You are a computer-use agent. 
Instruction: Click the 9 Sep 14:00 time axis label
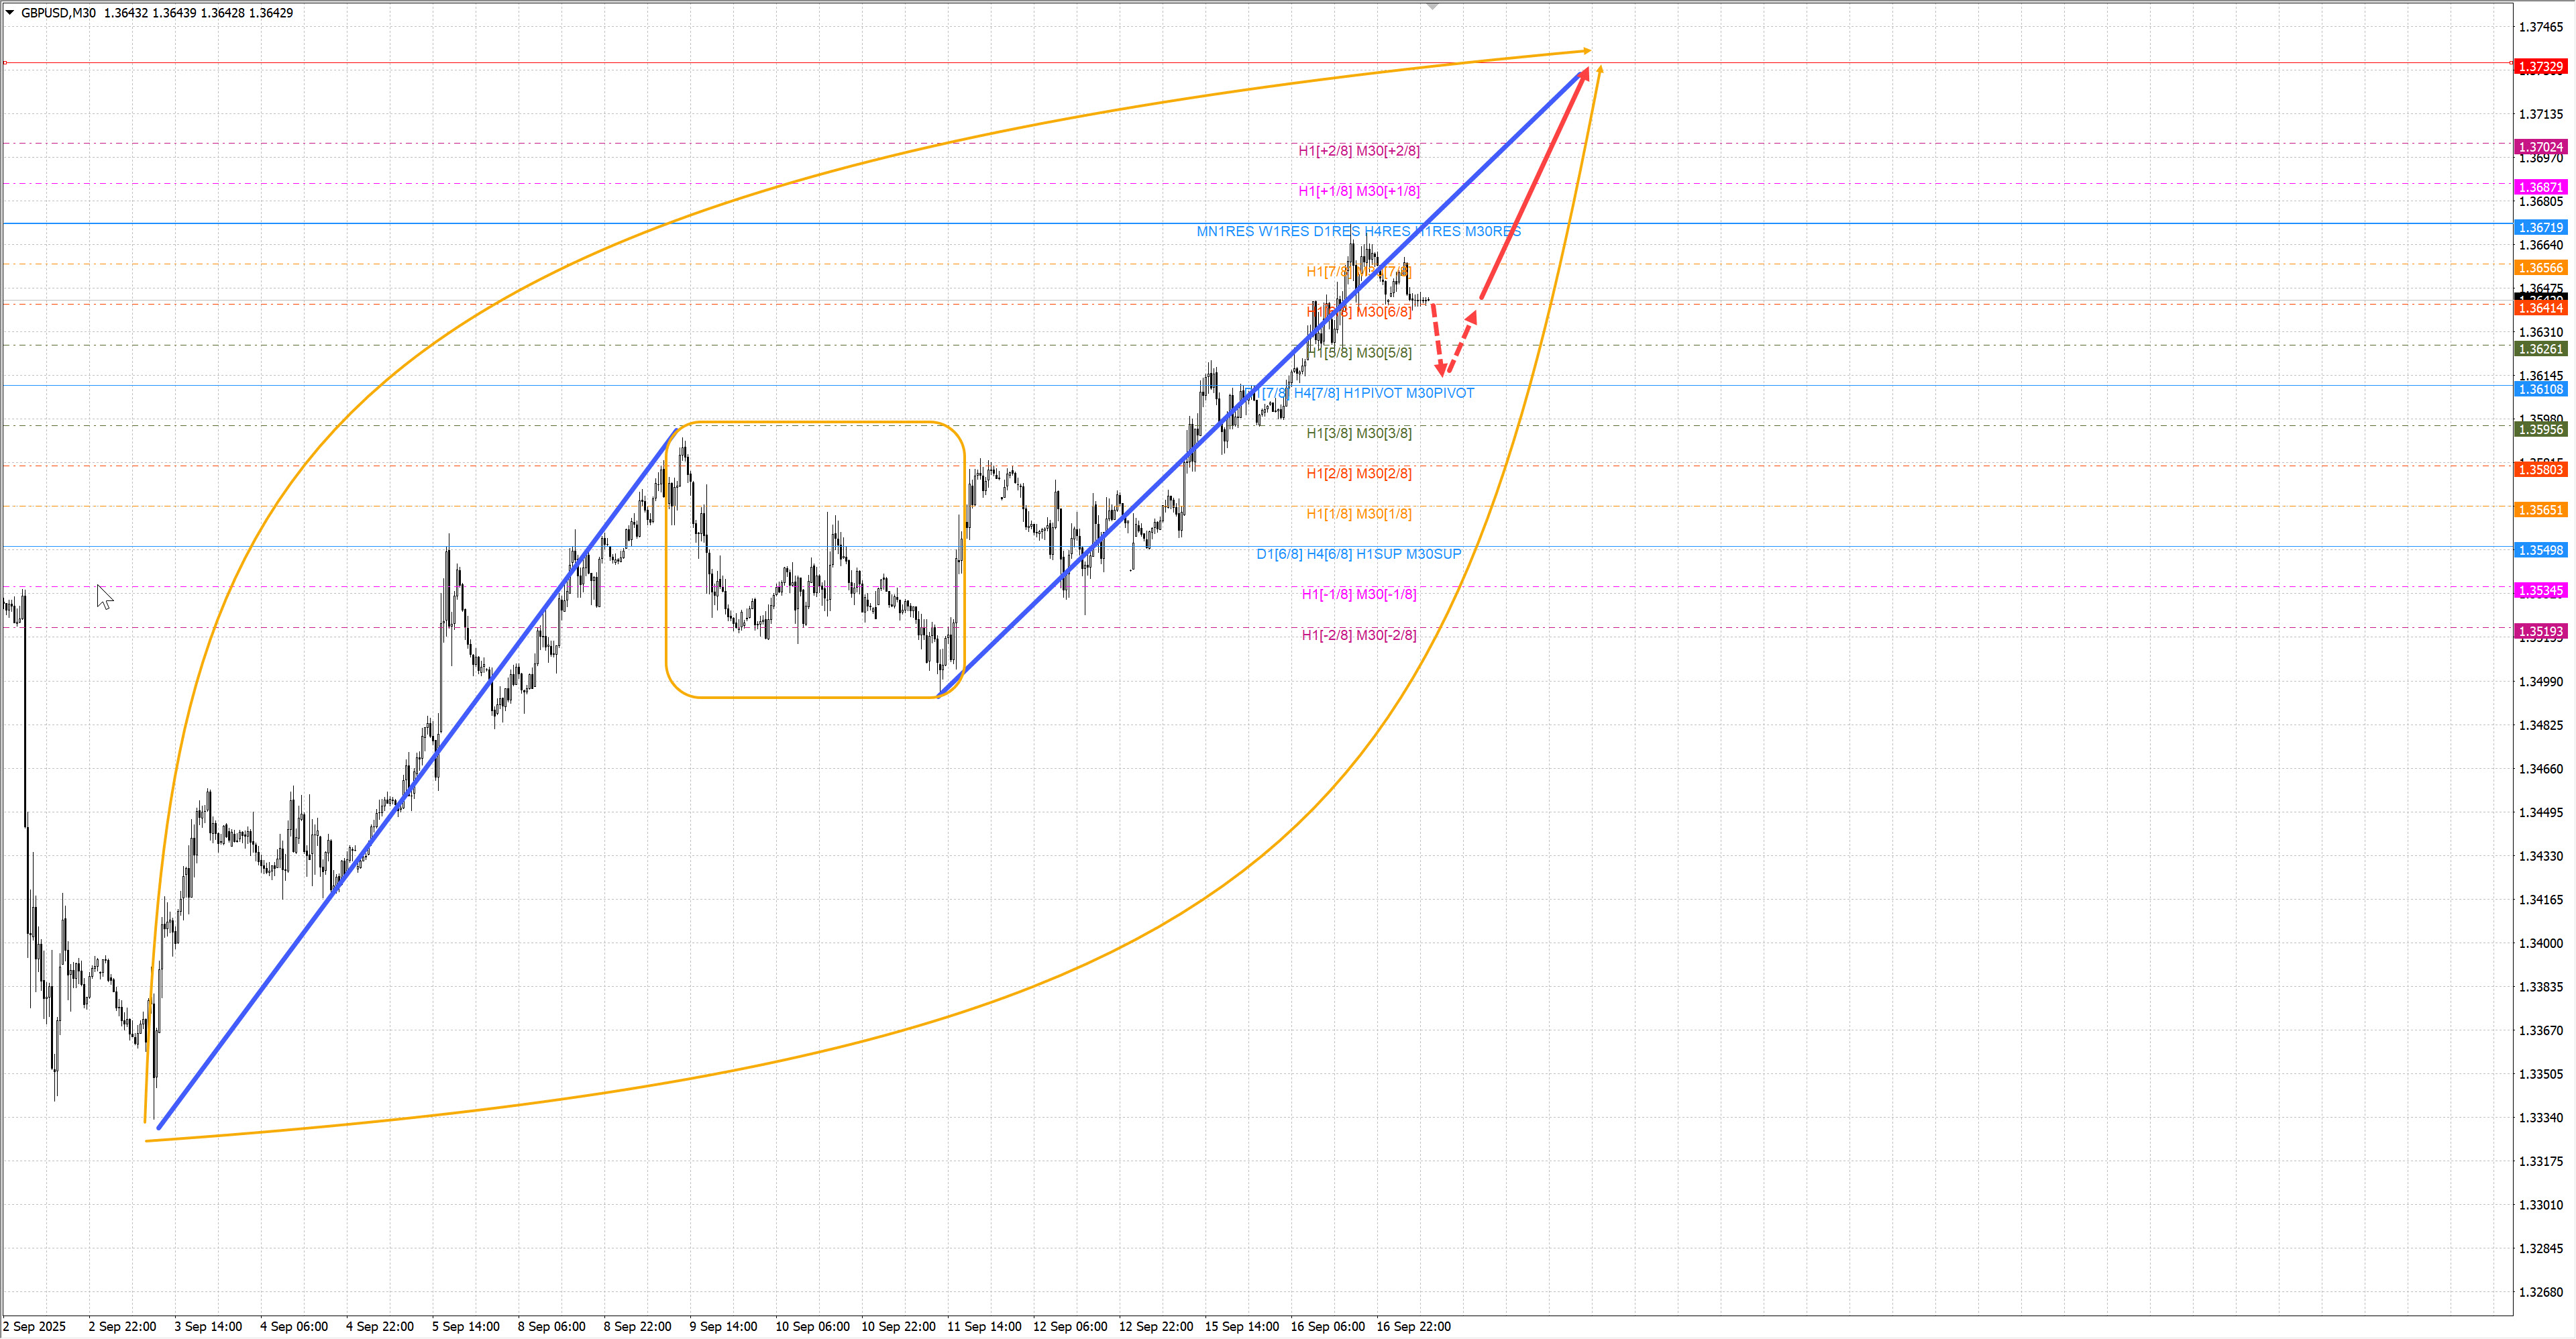coord(723,1326)
